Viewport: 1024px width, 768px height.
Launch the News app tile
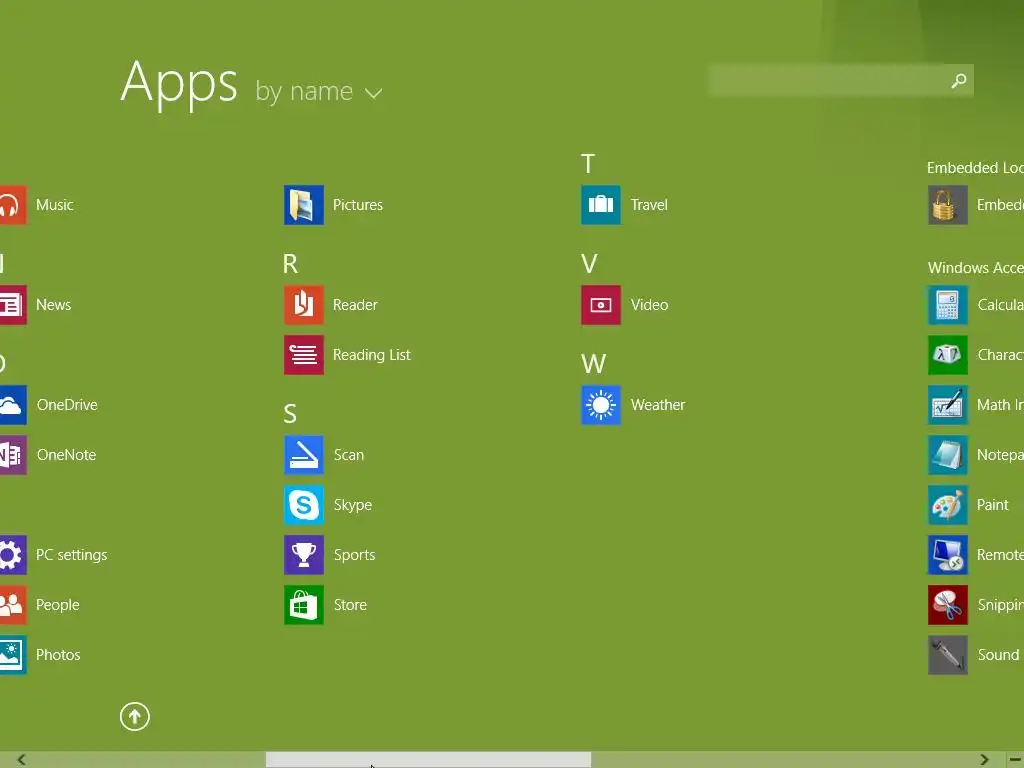click(12, 305)
